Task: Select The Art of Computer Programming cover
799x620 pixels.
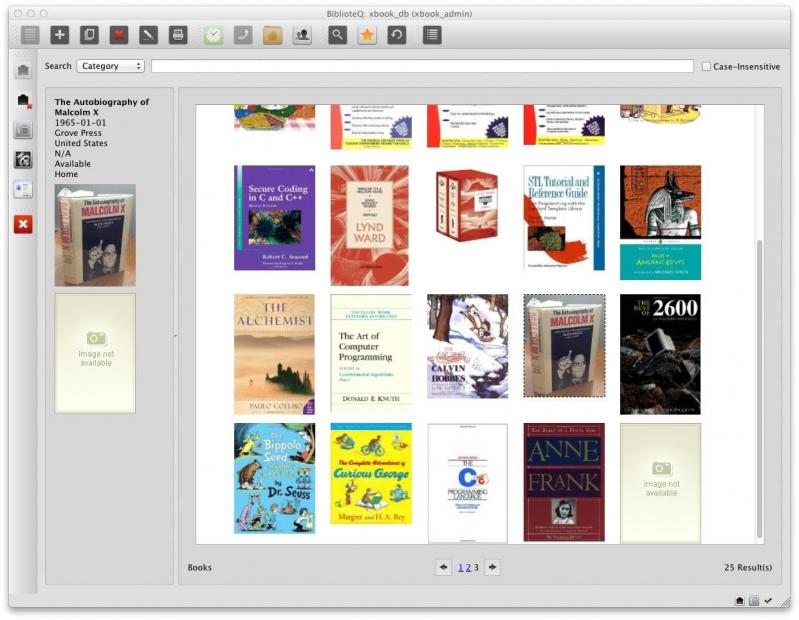Action: (371, 353)
